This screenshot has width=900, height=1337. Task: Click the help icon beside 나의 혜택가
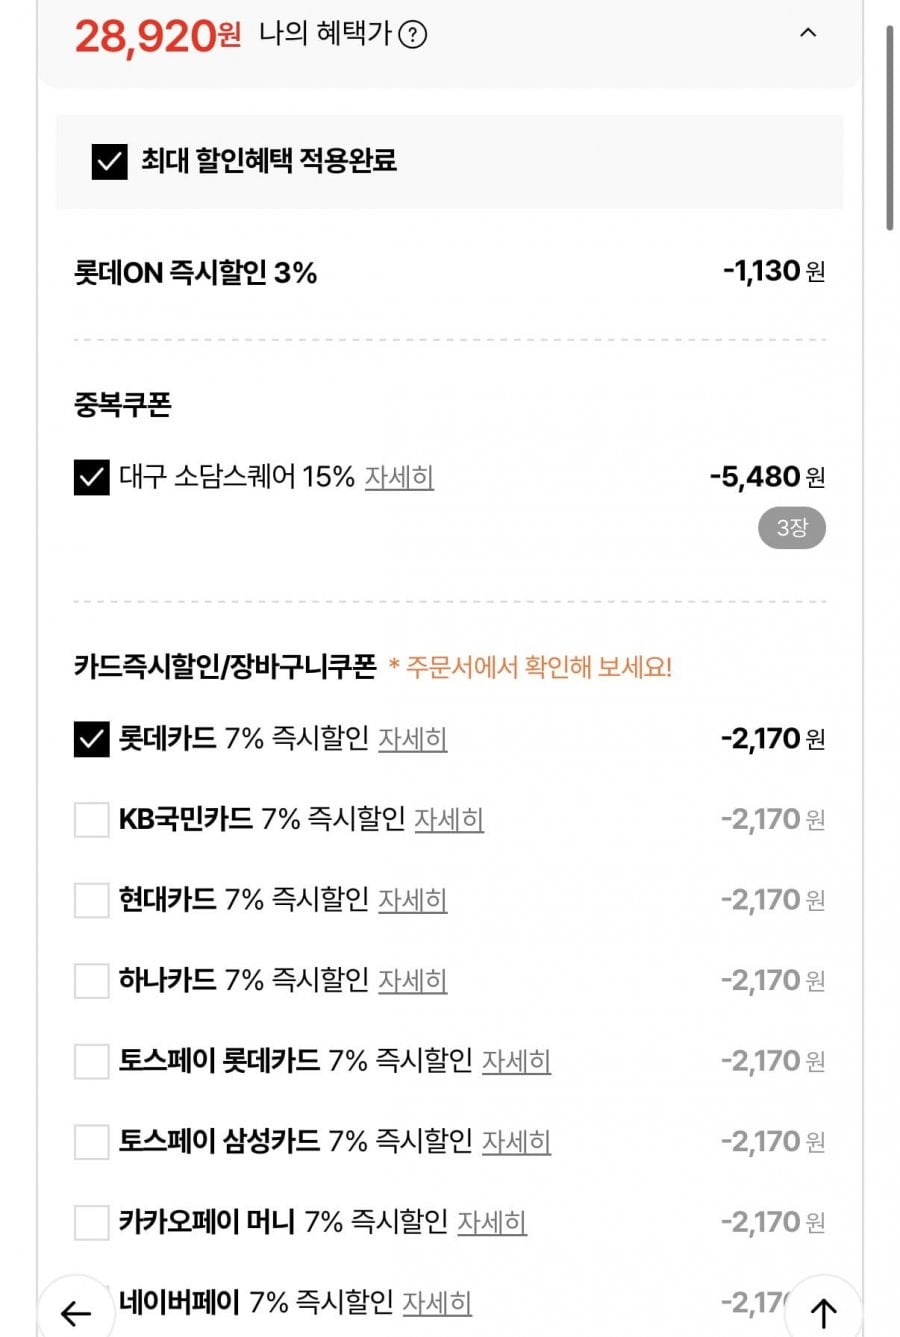pyautogui.click(x=412, y=35)
